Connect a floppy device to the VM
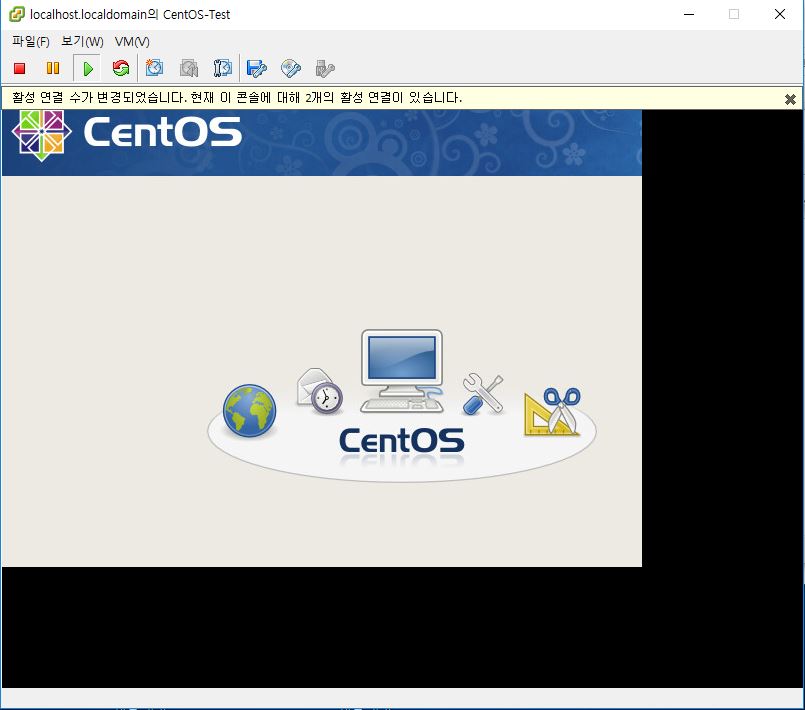Viewport: 805px width, 710px height. (x=257, y=68)
